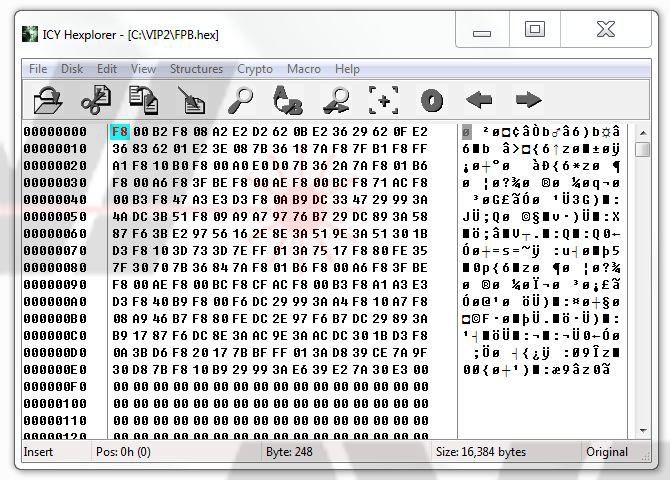Click the Paste toolbar icon
670x480 pixels.
coord(191,100)
